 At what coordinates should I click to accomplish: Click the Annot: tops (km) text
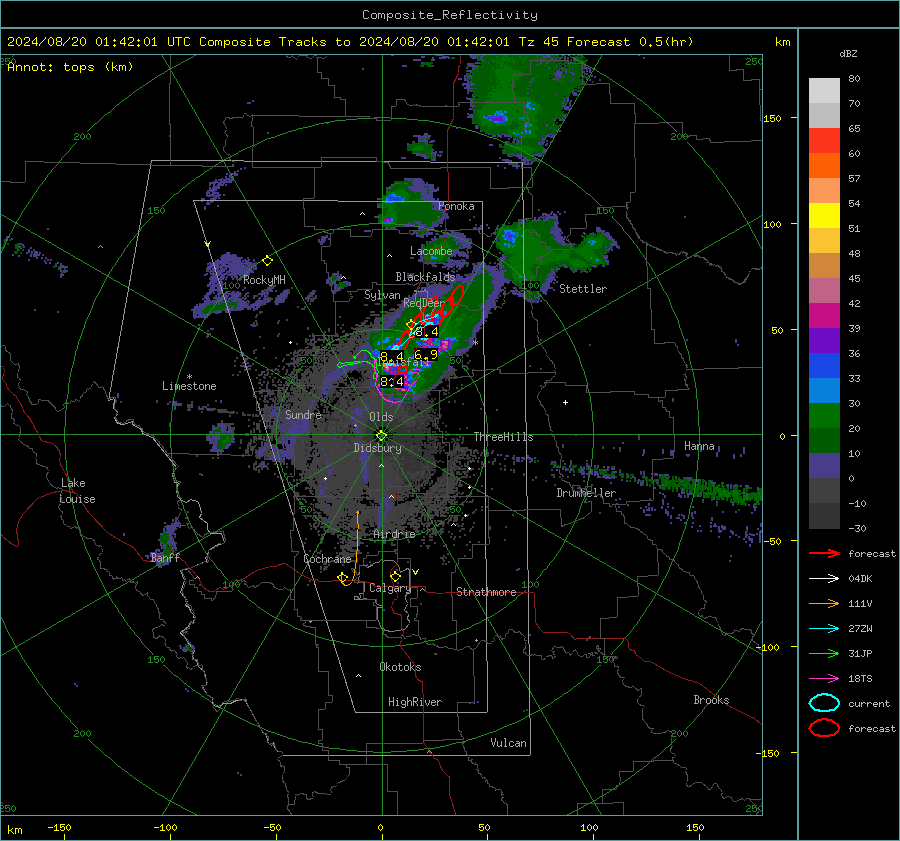[70, 67]
